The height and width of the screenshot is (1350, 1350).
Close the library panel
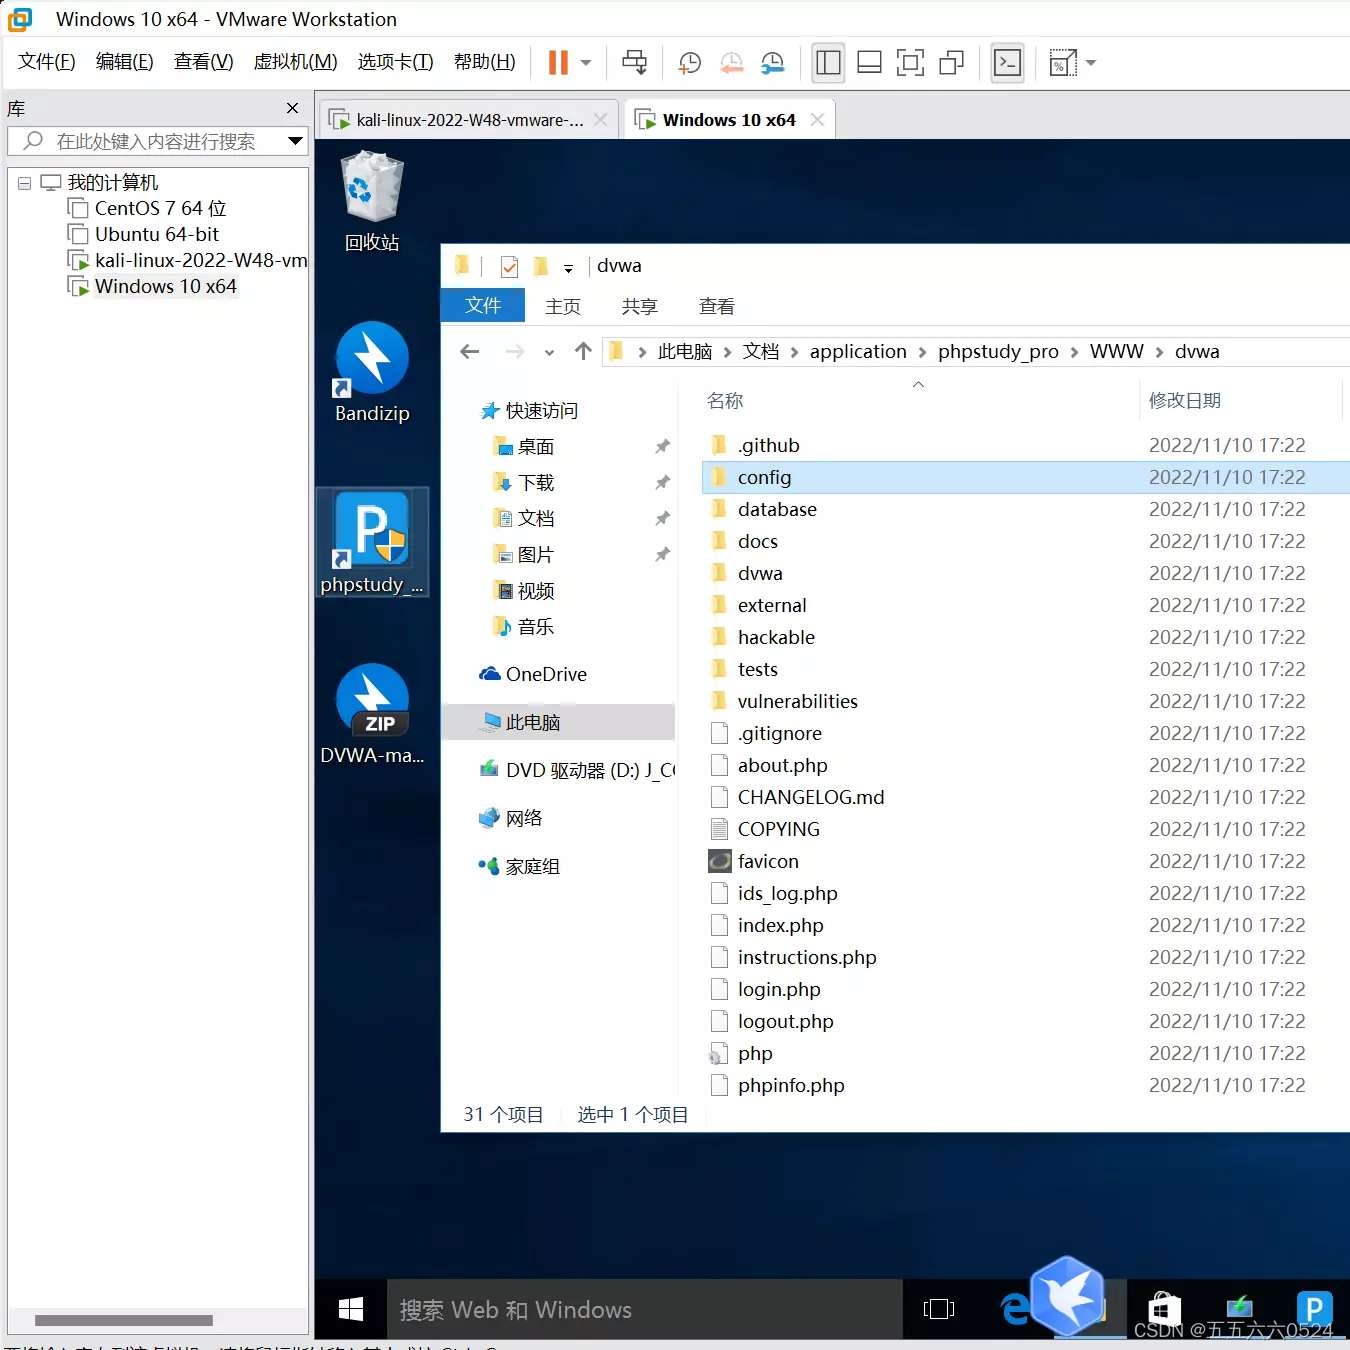tap(292, 108)
